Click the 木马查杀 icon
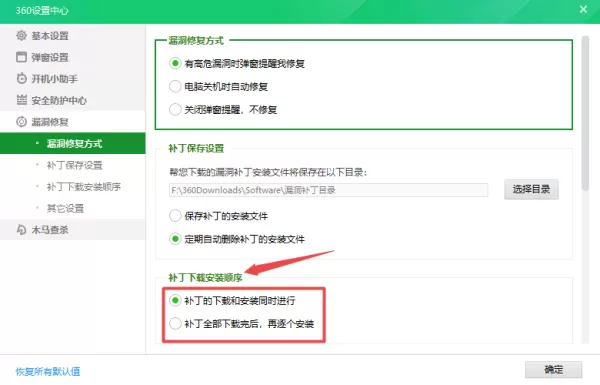 tap(21, 230)
